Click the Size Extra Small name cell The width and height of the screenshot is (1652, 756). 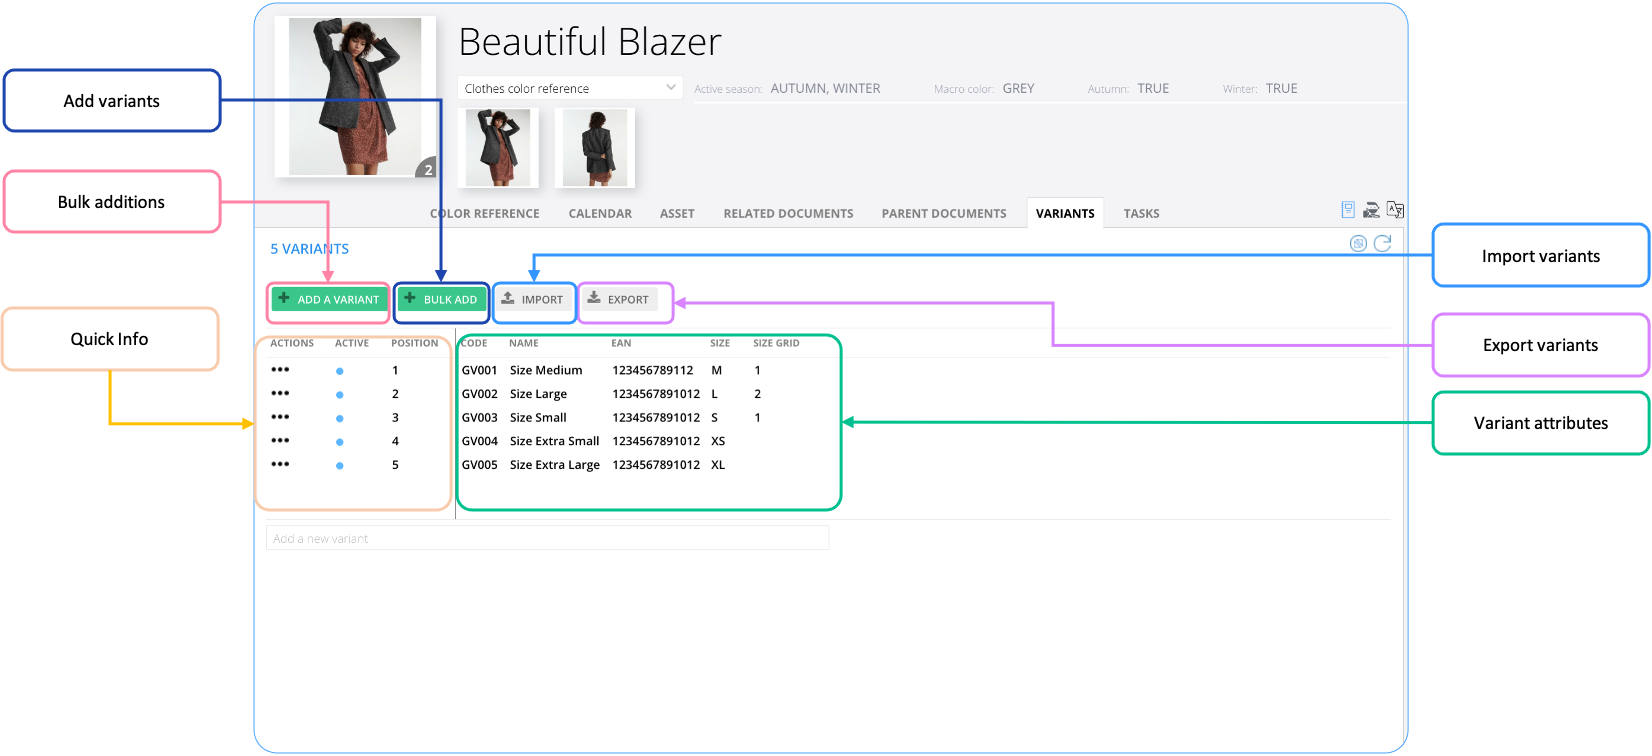click(555, 441)
